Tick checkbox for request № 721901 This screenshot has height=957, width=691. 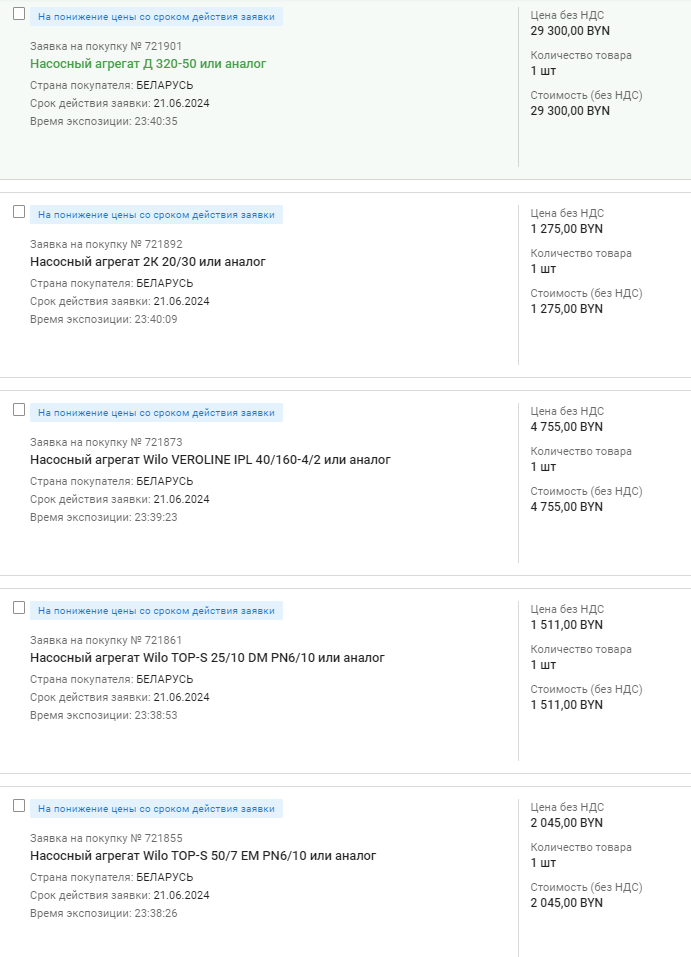click(19, 14)
